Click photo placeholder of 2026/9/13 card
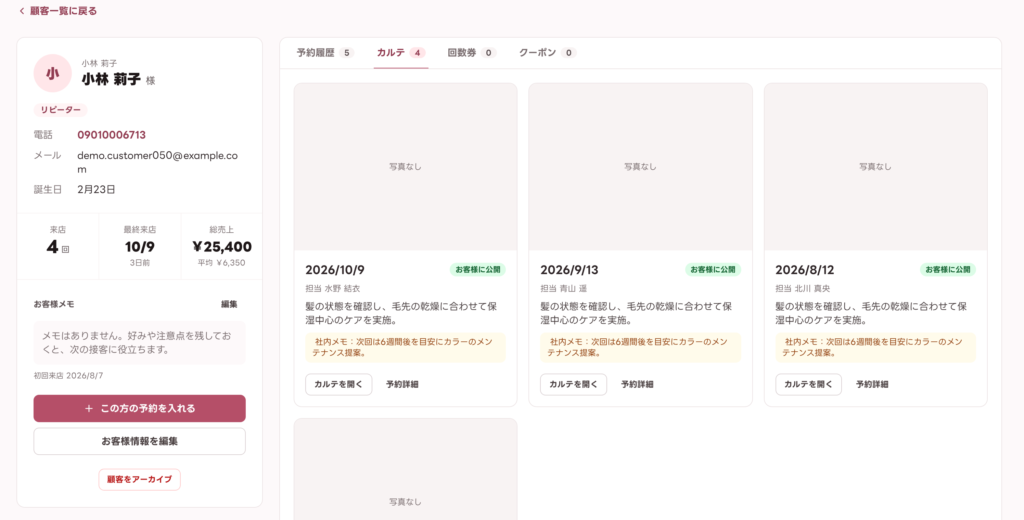 tap(641, 167)
